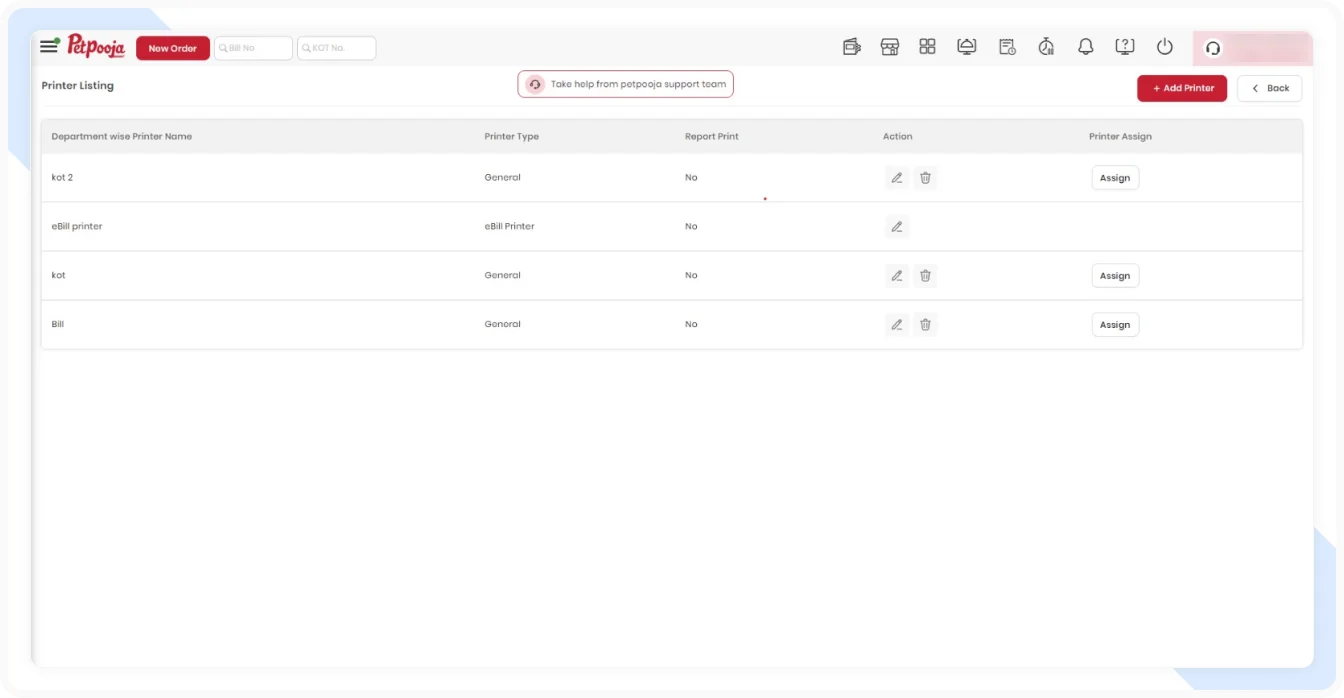Viewport: 1344px width, 698px height.
Task: Assign the kot printer
Action: pyautogui.click(x=1114, y=276)
